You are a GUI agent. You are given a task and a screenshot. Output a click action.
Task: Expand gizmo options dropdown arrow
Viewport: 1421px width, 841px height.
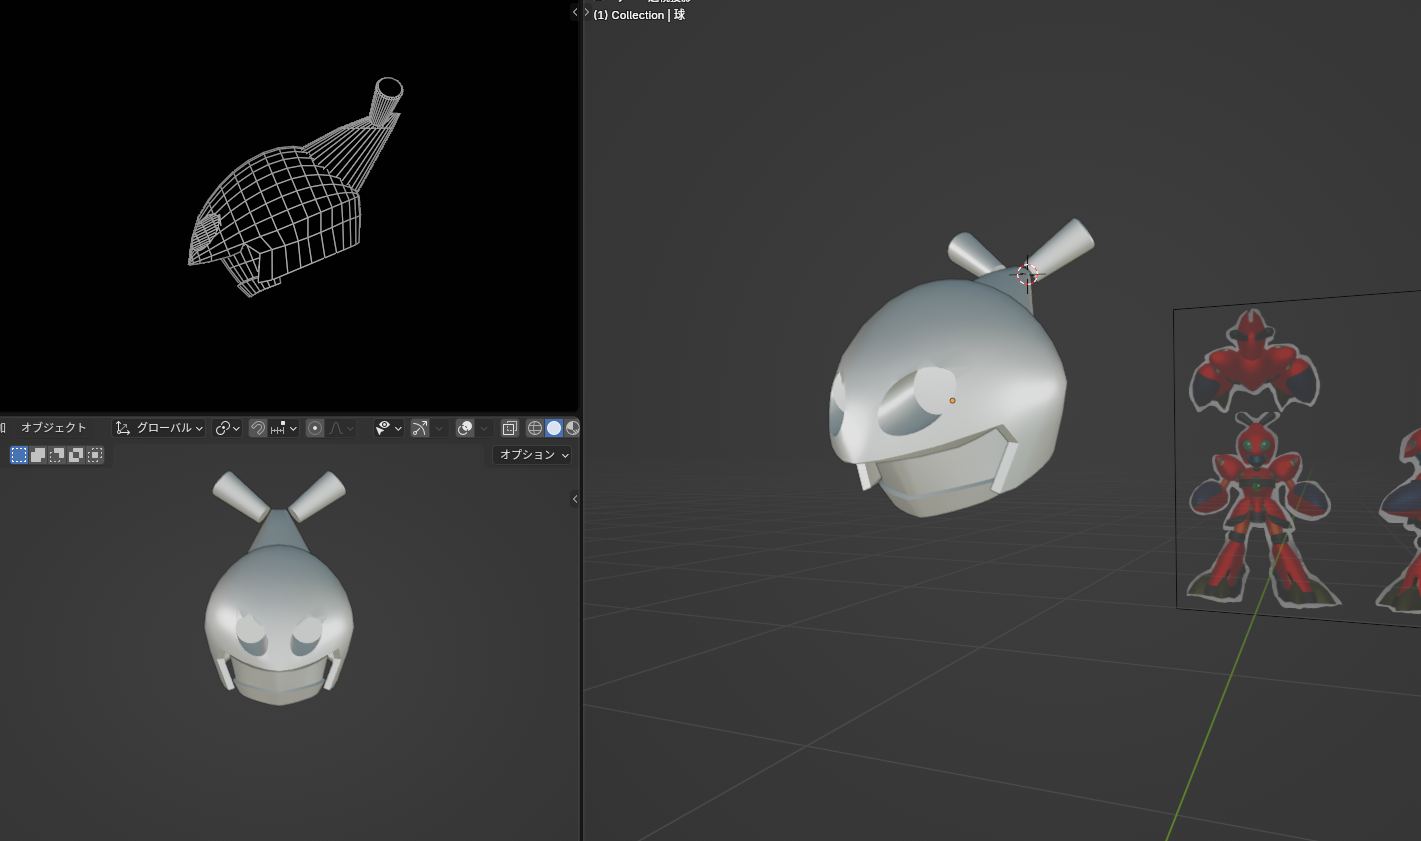pyautogui.click(x=439, y=428)
